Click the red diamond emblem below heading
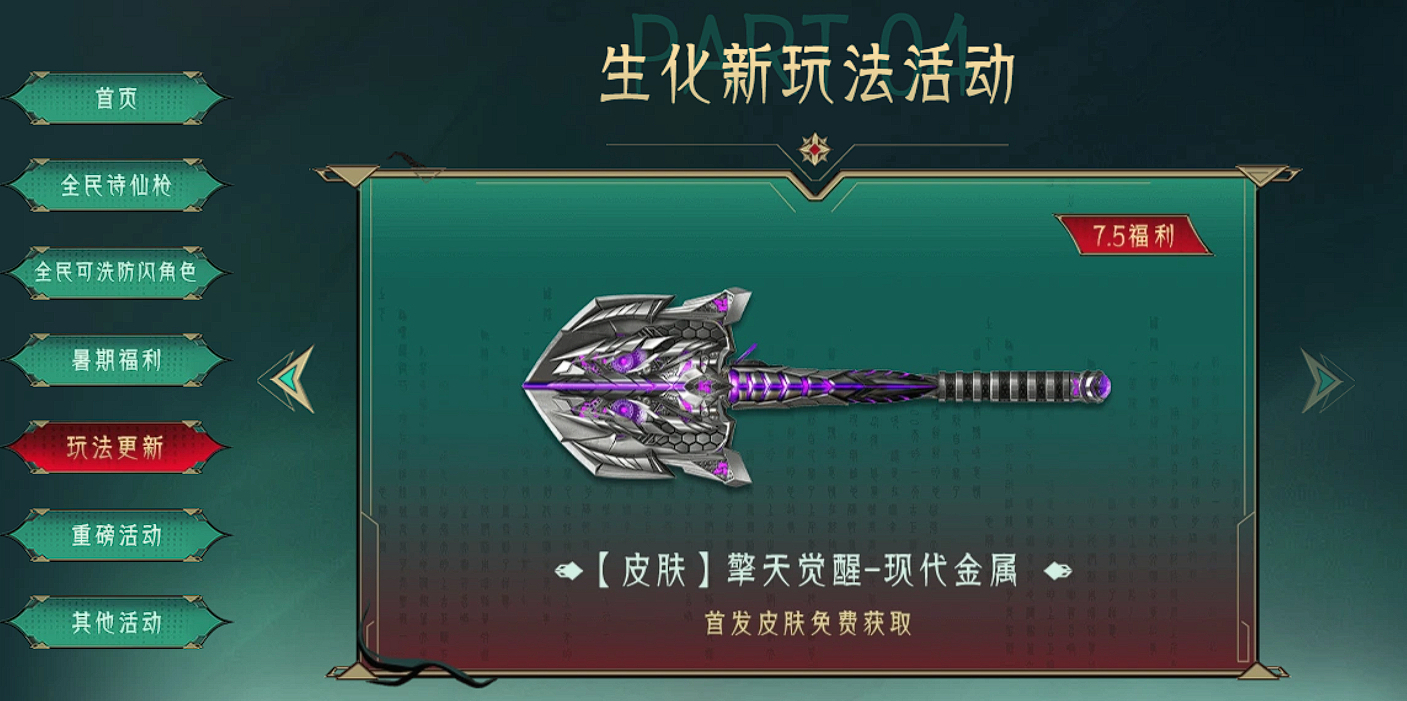Image resolution: width=1407 pixels, height=701 pixels. [x=817, y=151]
